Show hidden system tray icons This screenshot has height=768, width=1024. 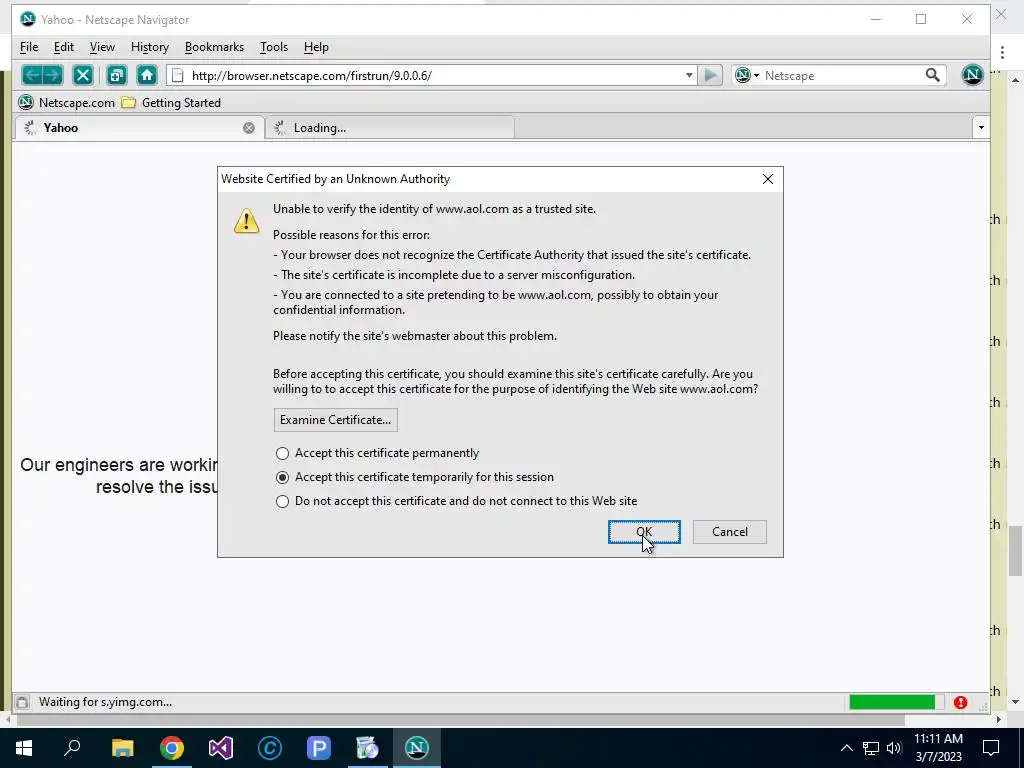pos(846,748)
